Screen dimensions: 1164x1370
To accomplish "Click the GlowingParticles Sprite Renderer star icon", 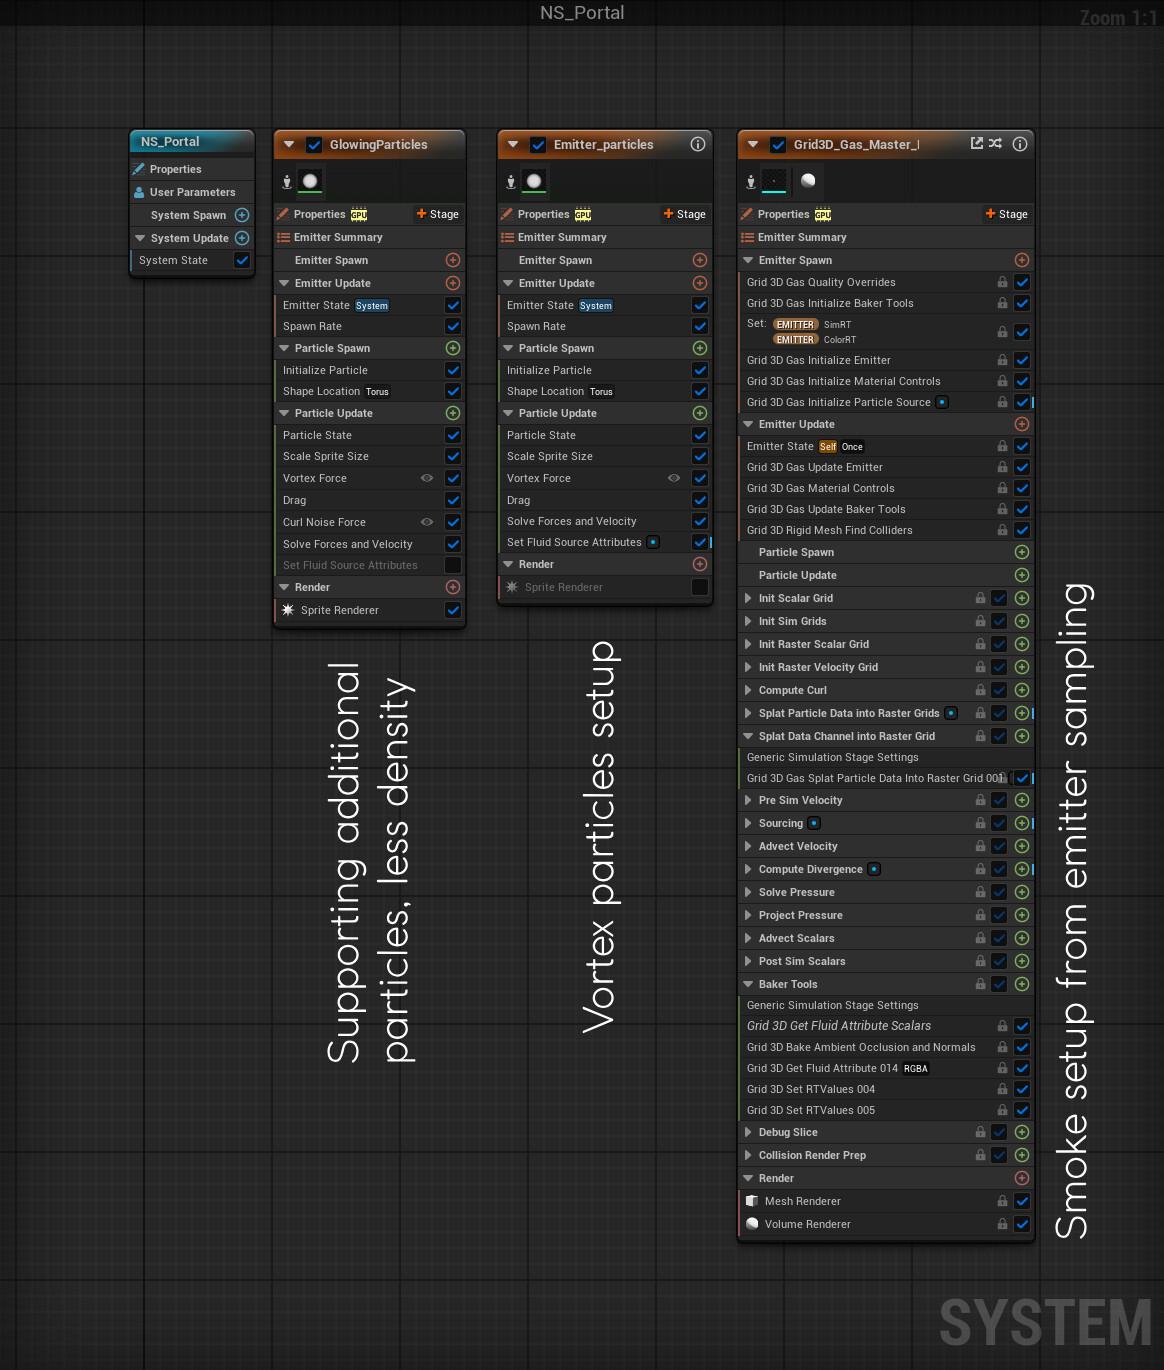I will click(x=288, y=610).
